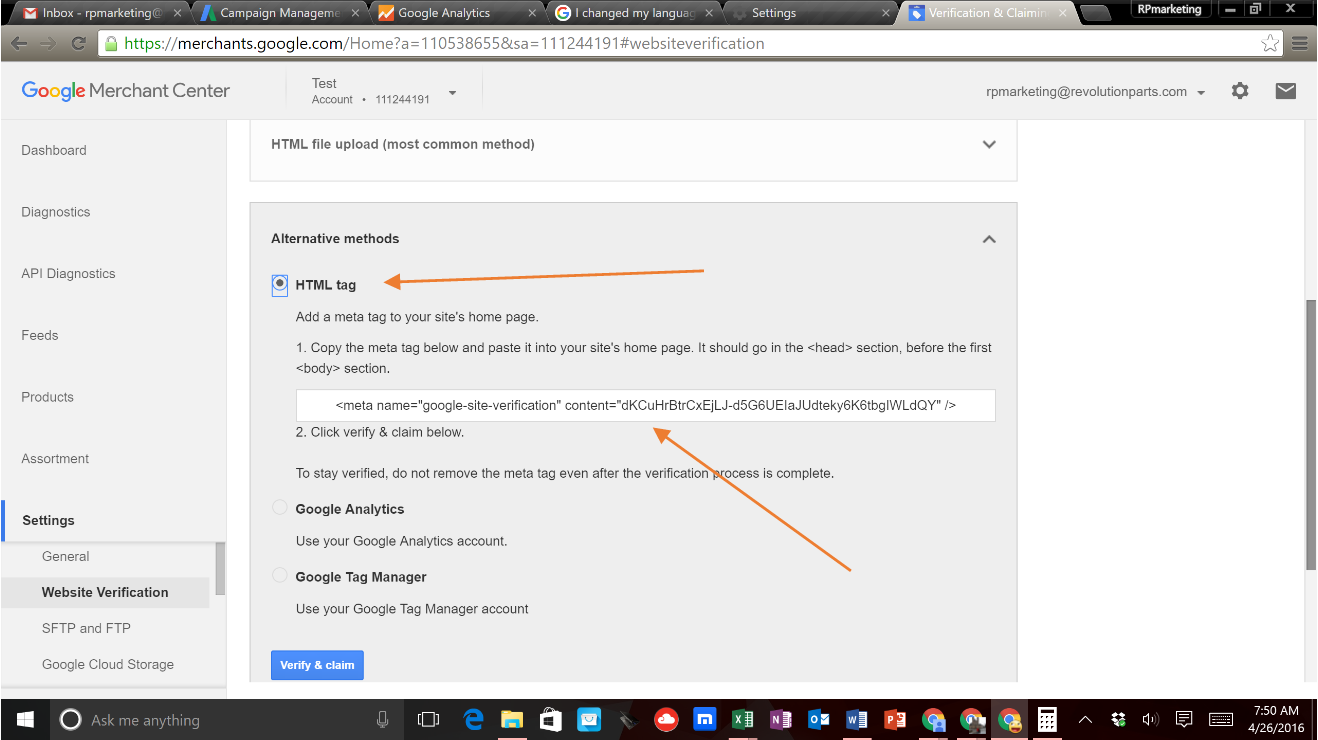
Task: Open the mail envelope icon in header
Action: (x=1286, y=91)
